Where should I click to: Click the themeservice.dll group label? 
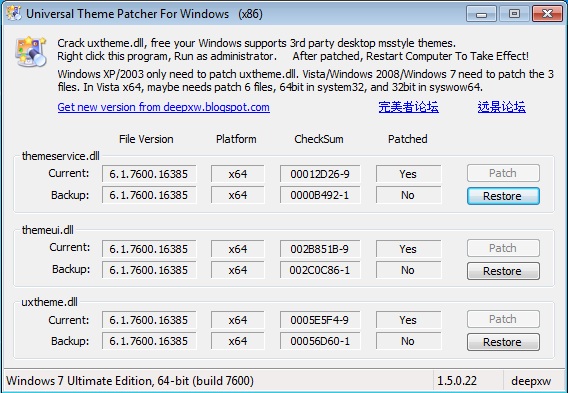click(x=60, y=156)
